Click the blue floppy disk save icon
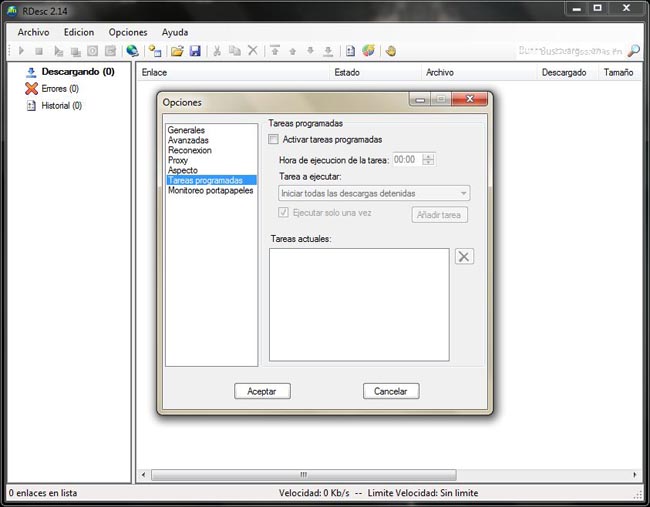 [x=195, y=51]
